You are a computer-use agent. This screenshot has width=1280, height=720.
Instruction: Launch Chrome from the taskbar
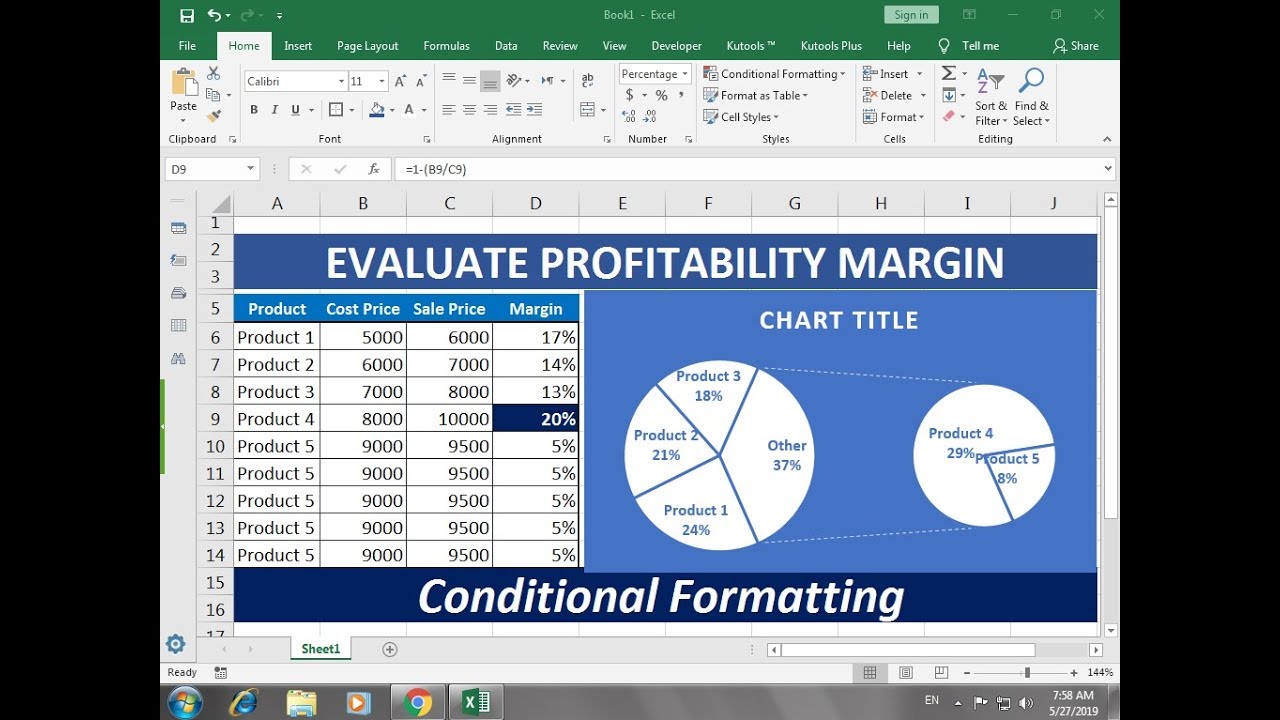(418, 703)
